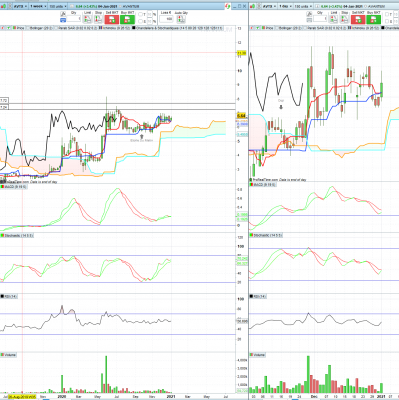Viewport: 399px width, 400px height.
Task: Click the Loss € input field in the weekly chart
Action: click(166, 19)
